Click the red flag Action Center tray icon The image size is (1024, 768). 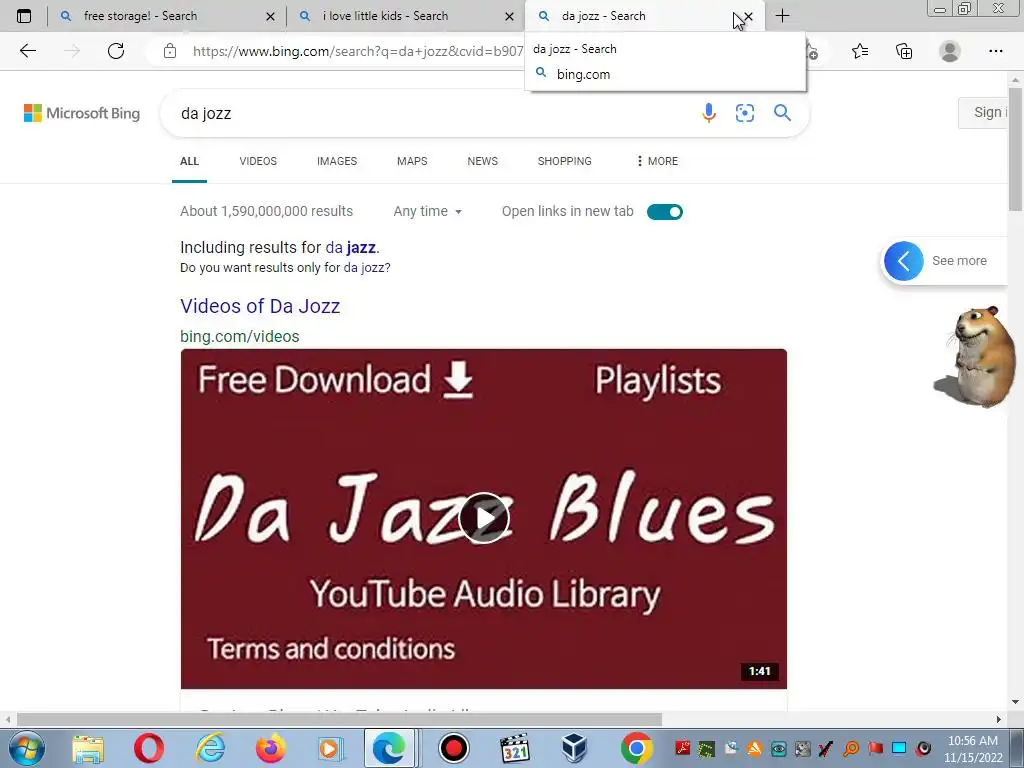click(875, 748)
